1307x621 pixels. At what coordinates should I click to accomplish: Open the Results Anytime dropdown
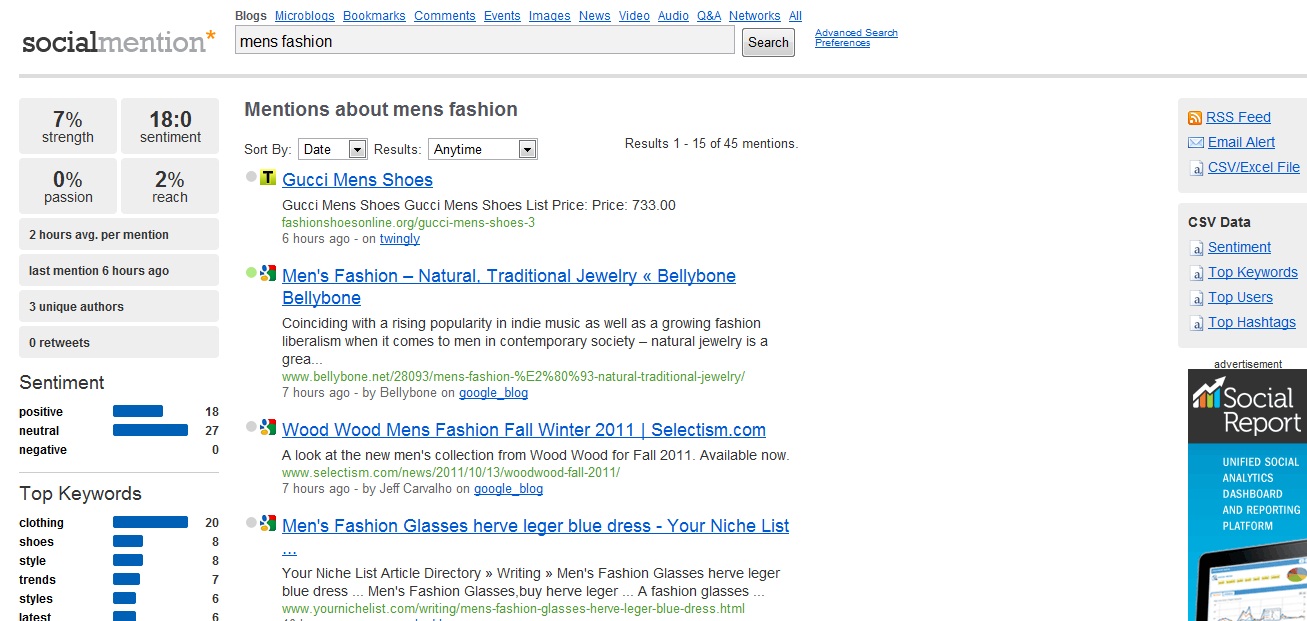pos(483,149)
